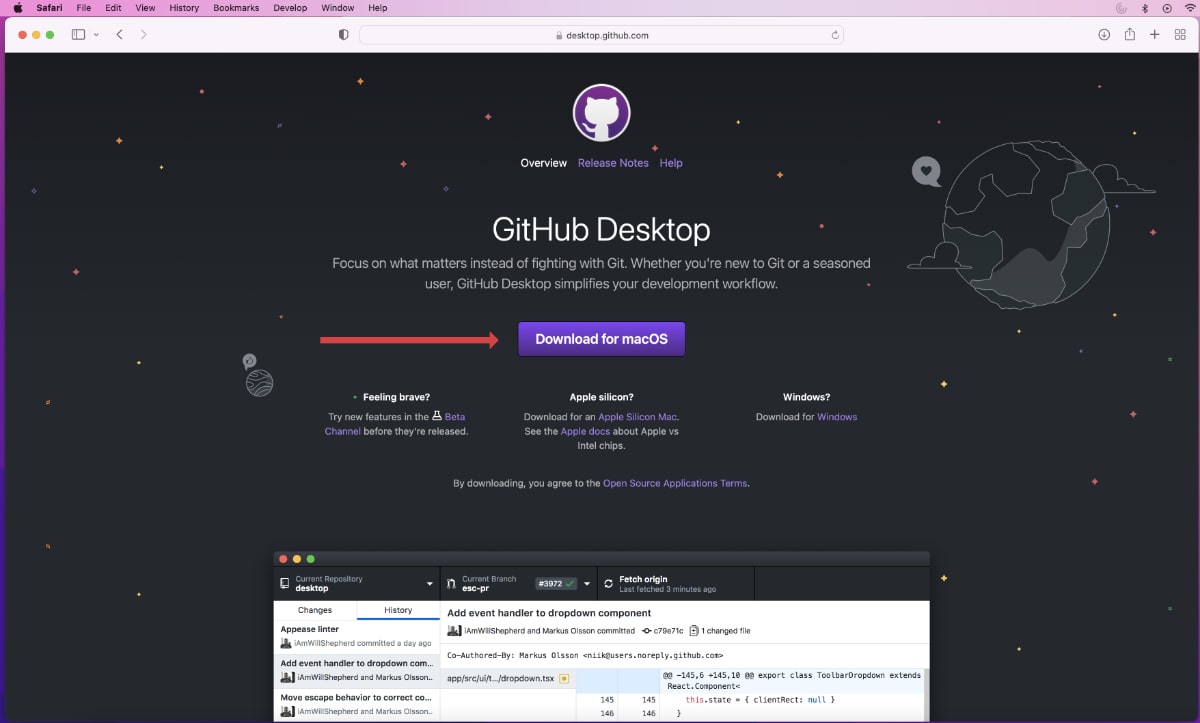This screenshot has width=1200, height=723.
Task: Open the Apple Silicon Mac link
Action: [638, 417]
